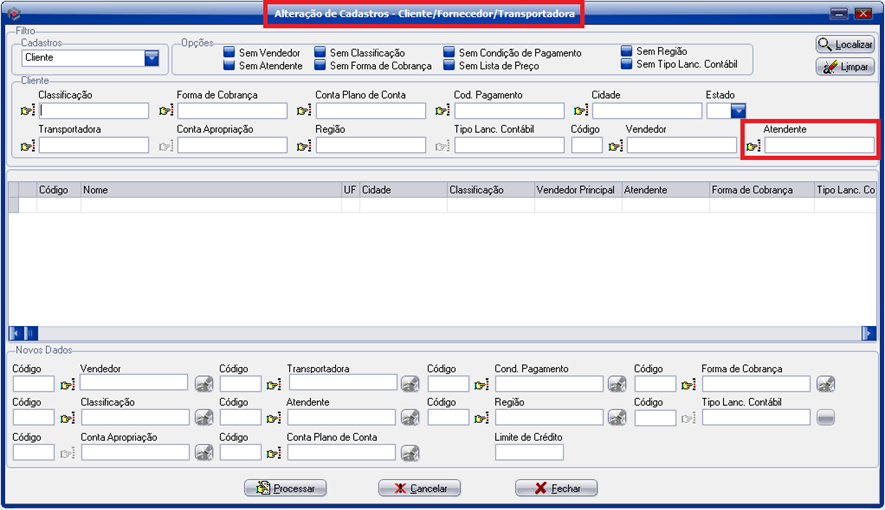Click lookup icon beside Classificação filter field
This screenshot has height=510, width=885.
tap(27, 111)
